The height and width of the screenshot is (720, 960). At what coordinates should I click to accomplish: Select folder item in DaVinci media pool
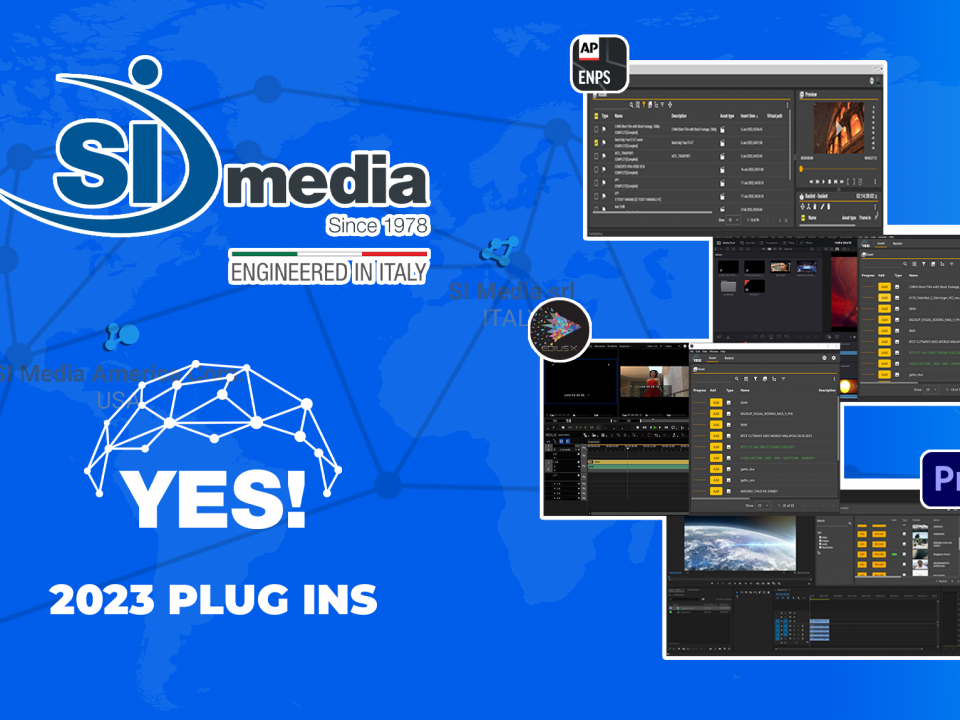729,287
